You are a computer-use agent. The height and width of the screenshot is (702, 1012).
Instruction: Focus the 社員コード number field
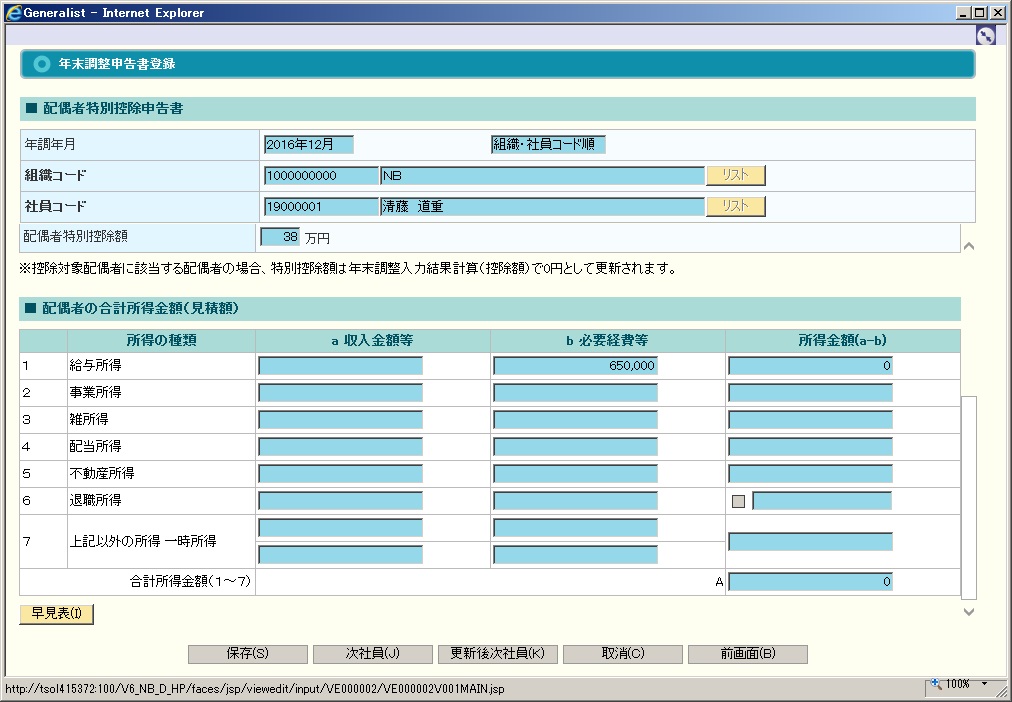pyautogui.click(x=321, y=207)
